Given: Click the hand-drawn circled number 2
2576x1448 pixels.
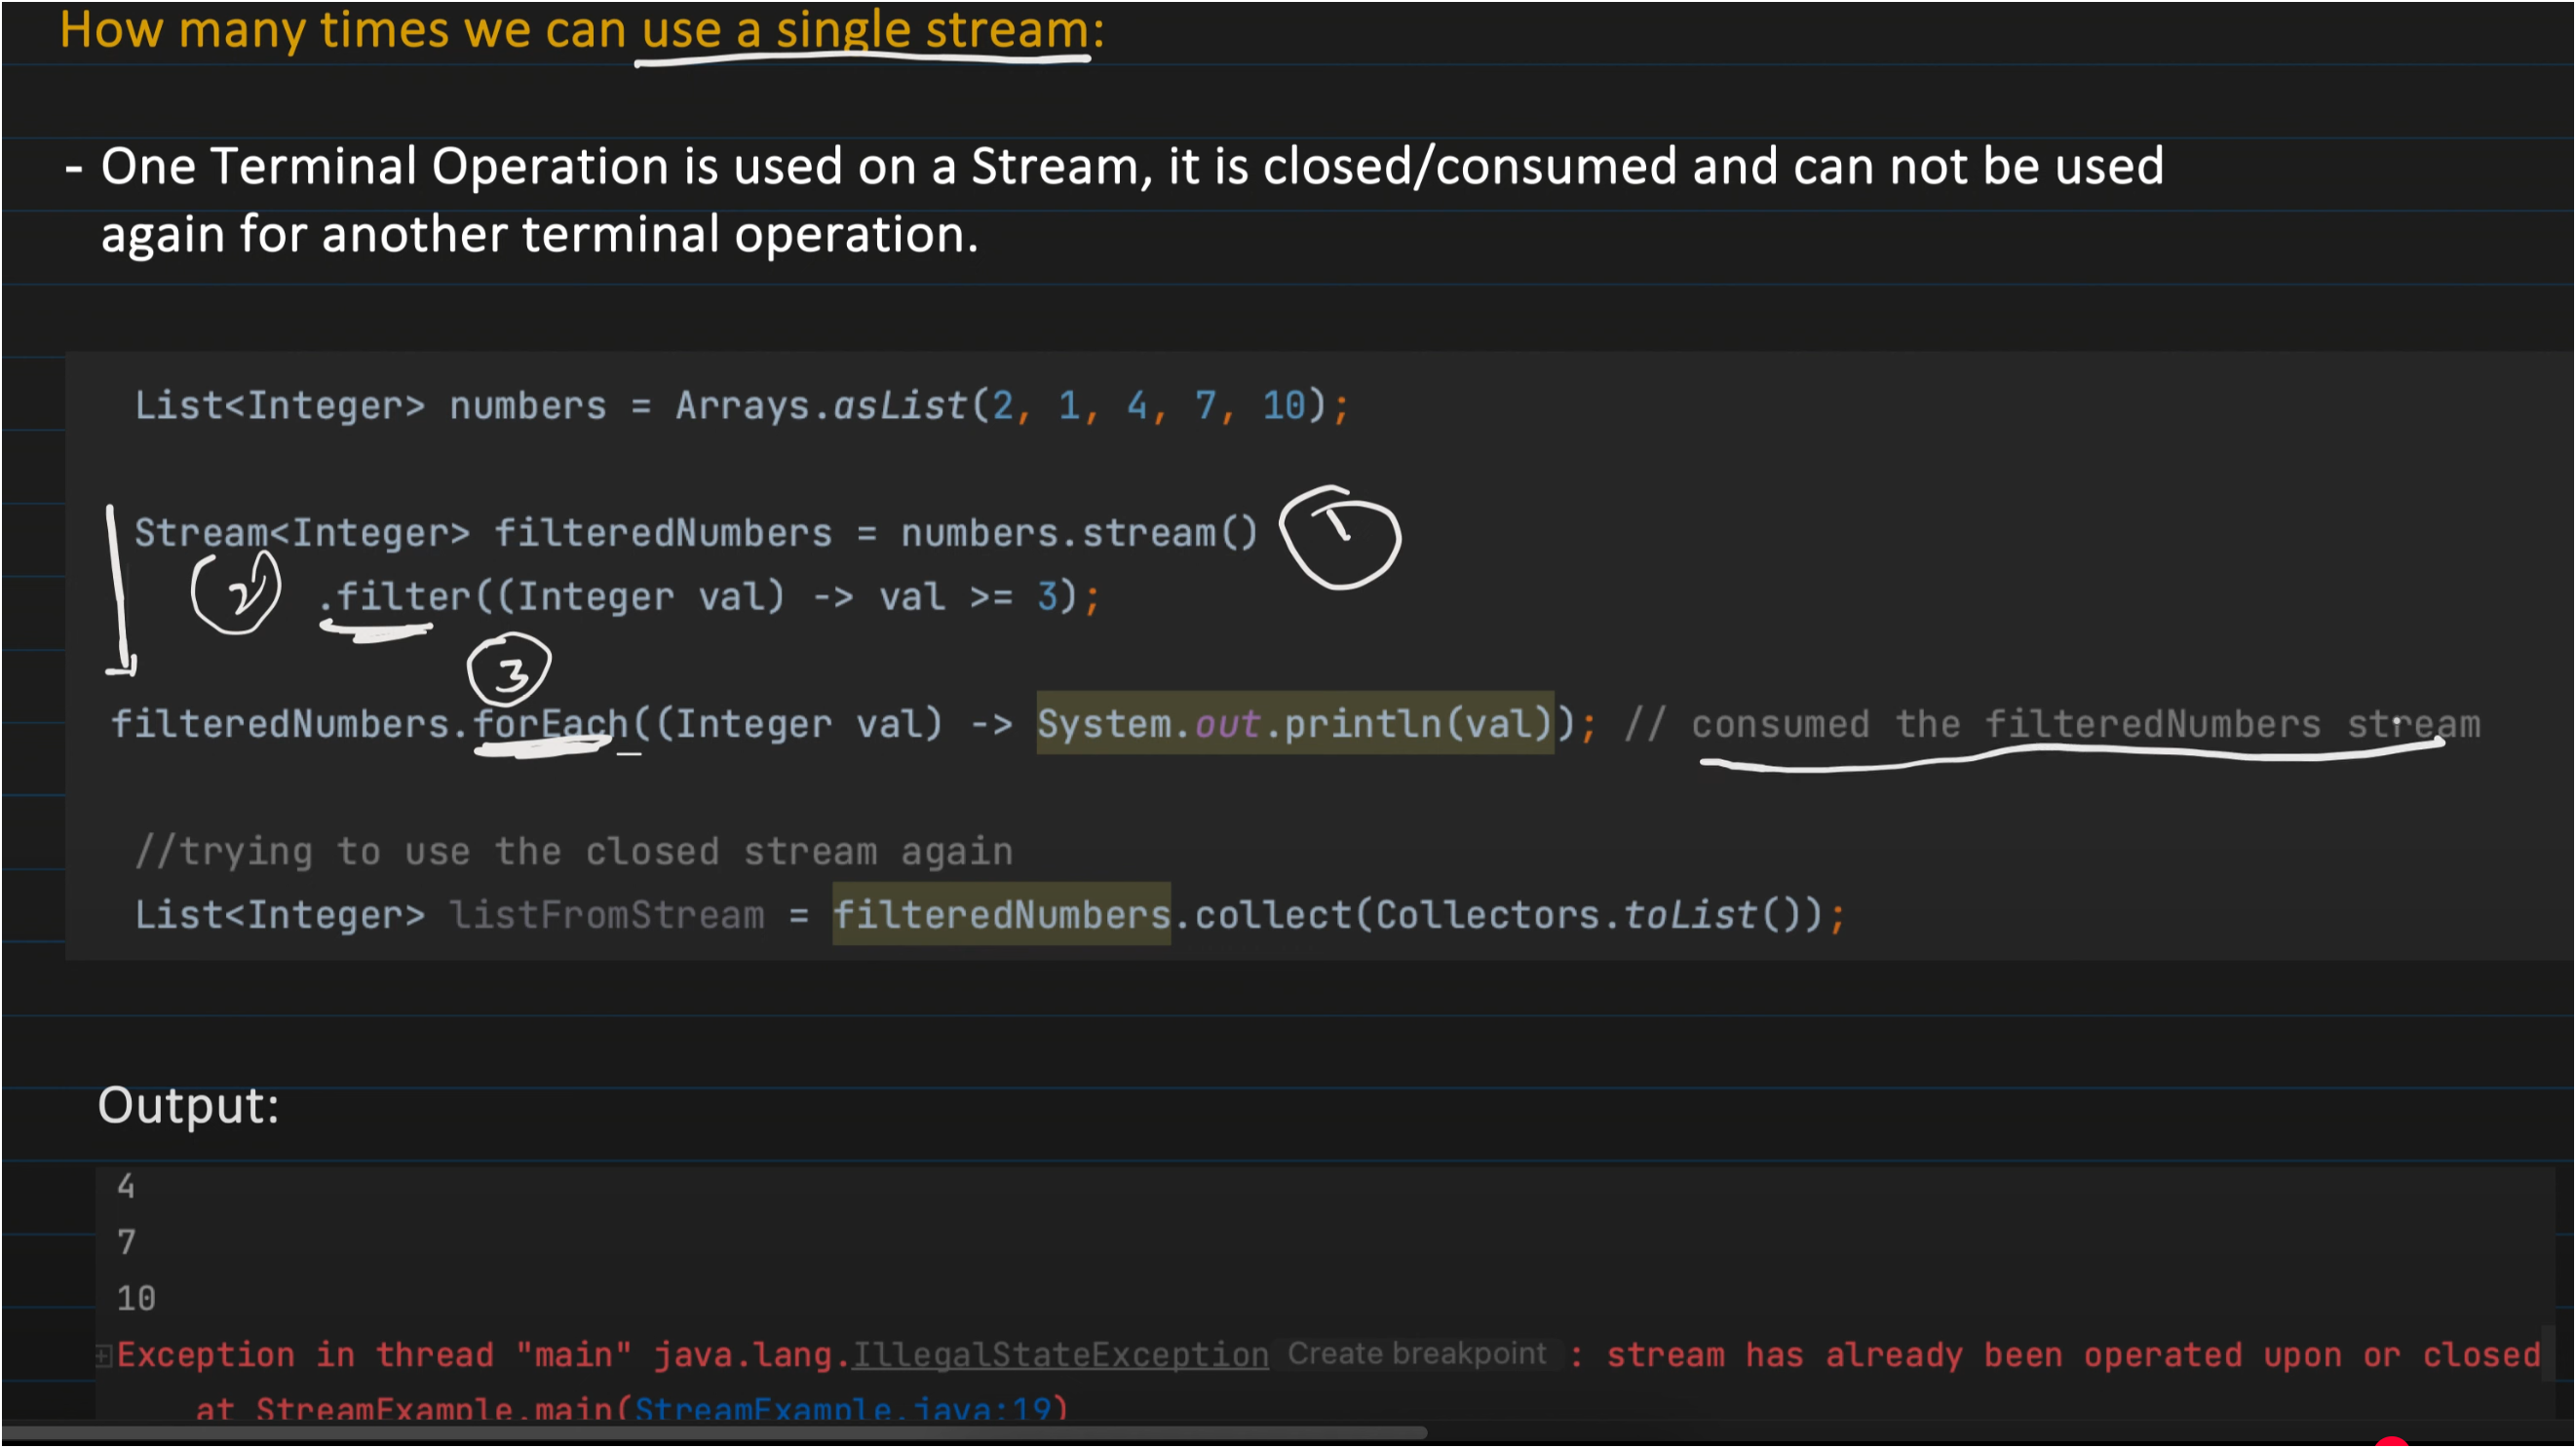Looking at the screenshot, I should click(x=237, y=593).
